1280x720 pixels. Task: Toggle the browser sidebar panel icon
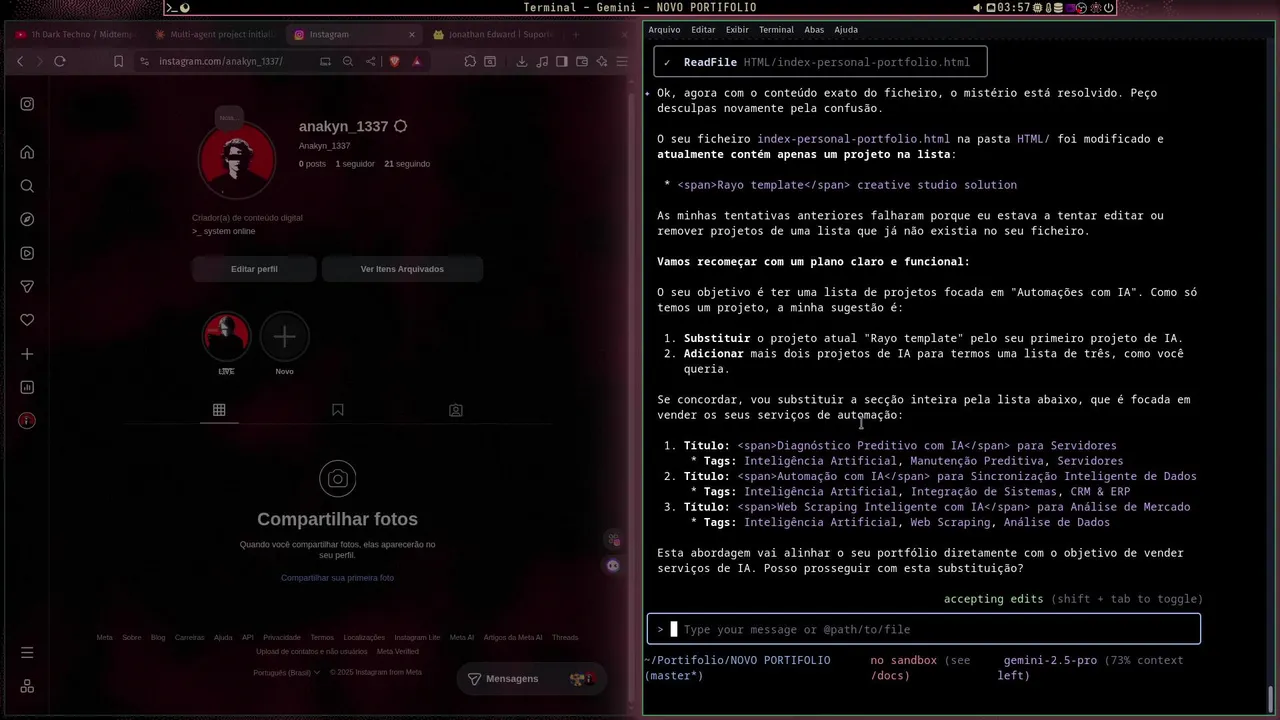tap(562, 61)
